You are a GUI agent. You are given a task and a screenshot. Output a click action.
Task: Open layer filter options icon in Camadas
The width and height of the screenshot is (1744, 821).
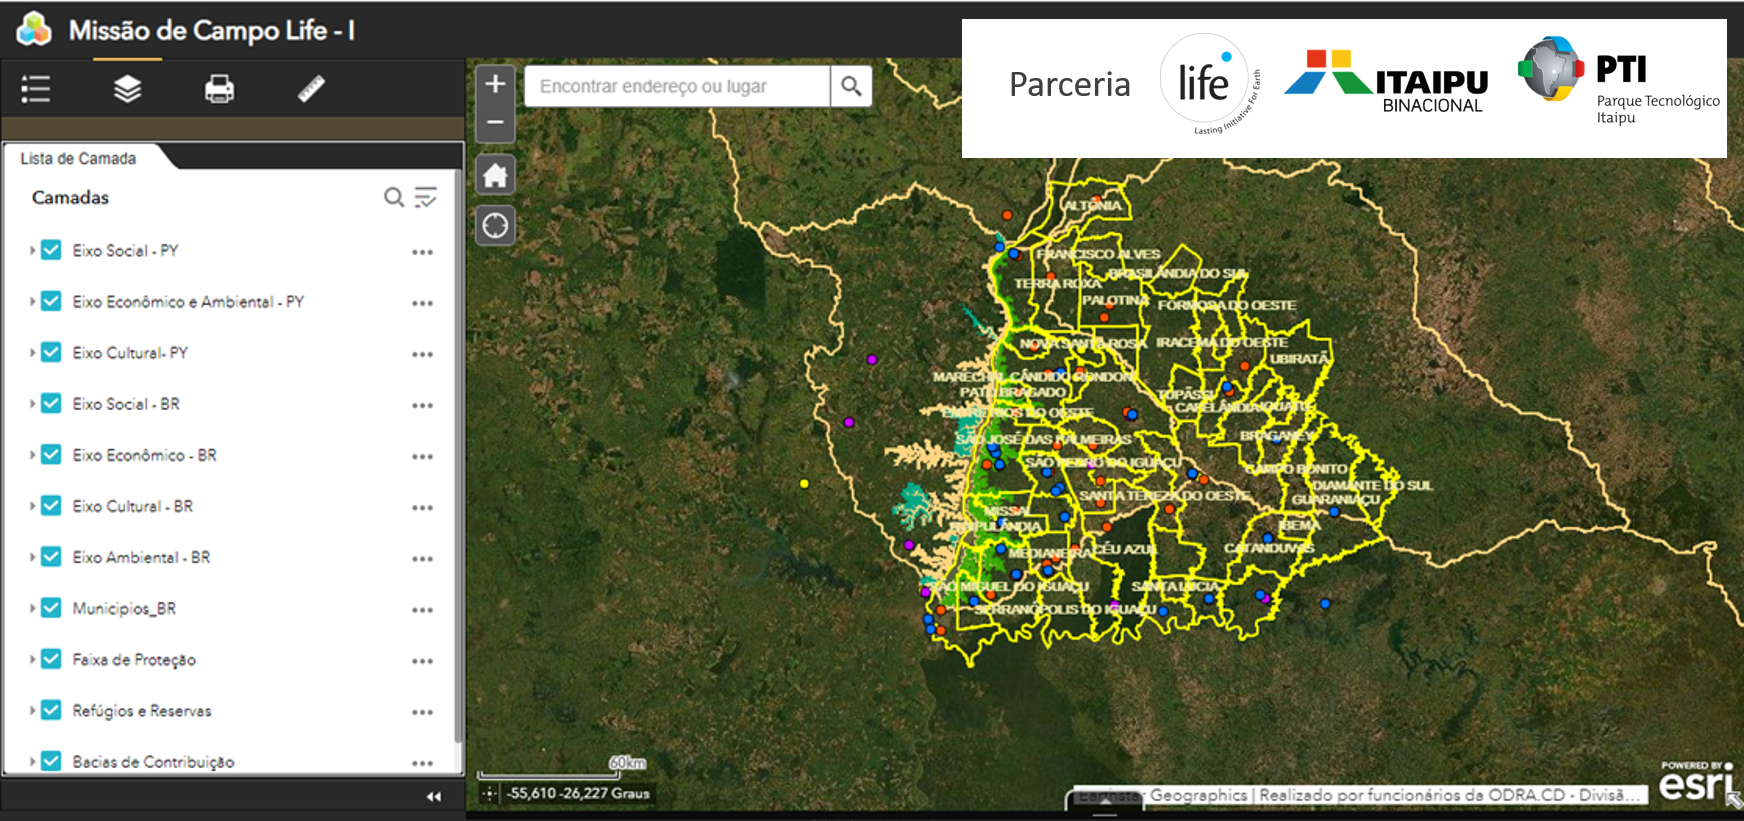click(x=426, y=197)
